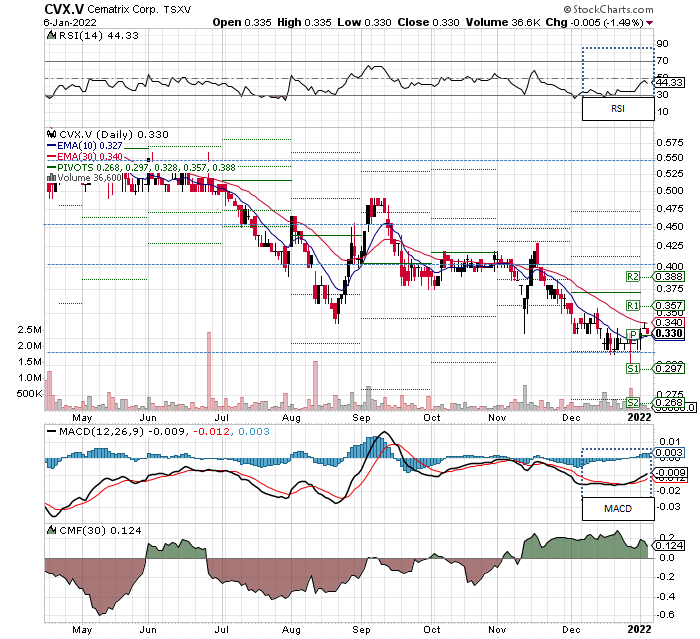Click the 2.5M volume axis label

tap(29, 330)
